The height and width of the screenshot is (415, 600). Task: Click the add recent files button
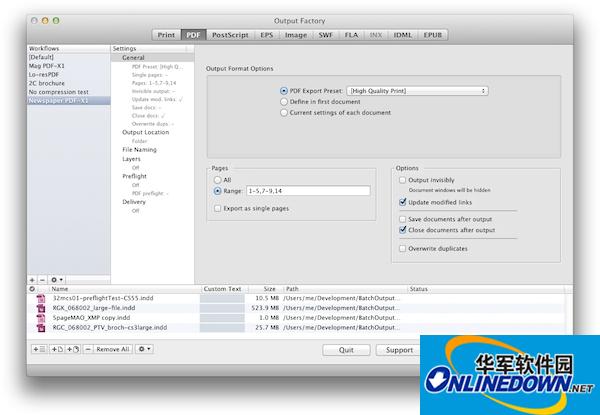tap(73, 349)
